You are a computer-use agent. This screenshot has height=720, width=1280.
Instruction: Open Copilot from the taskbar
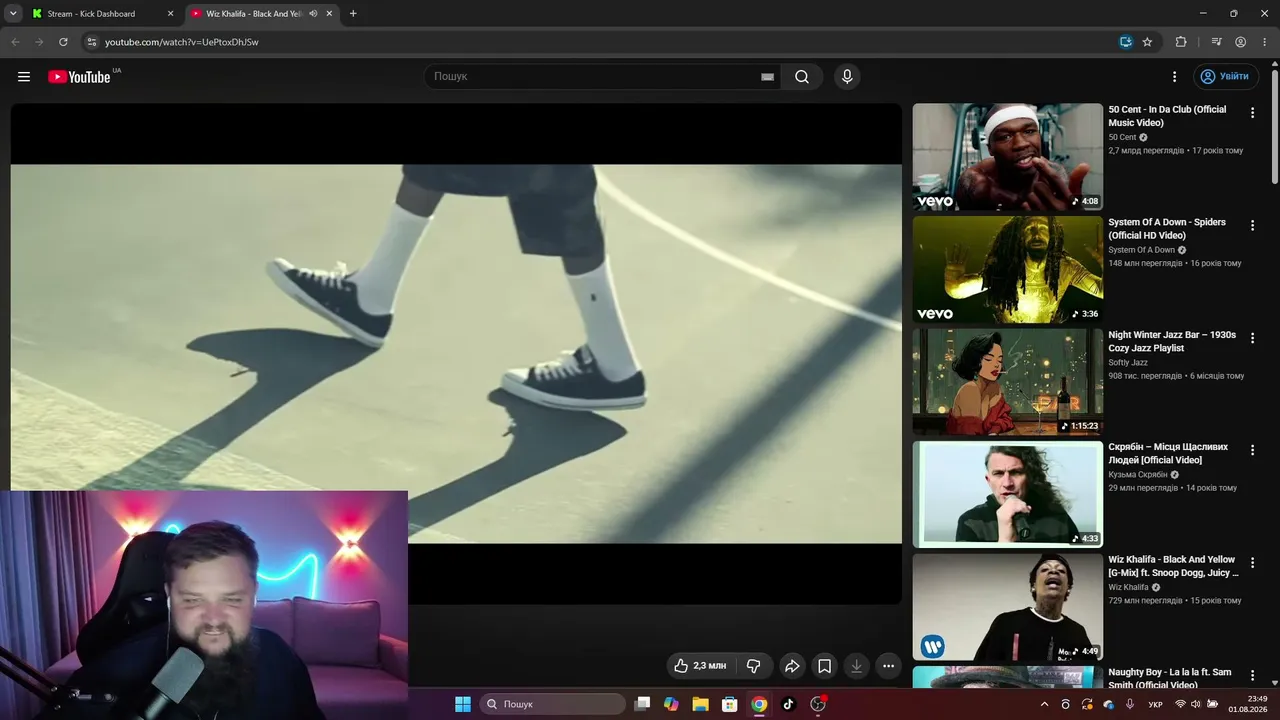[x=671, y=704]
